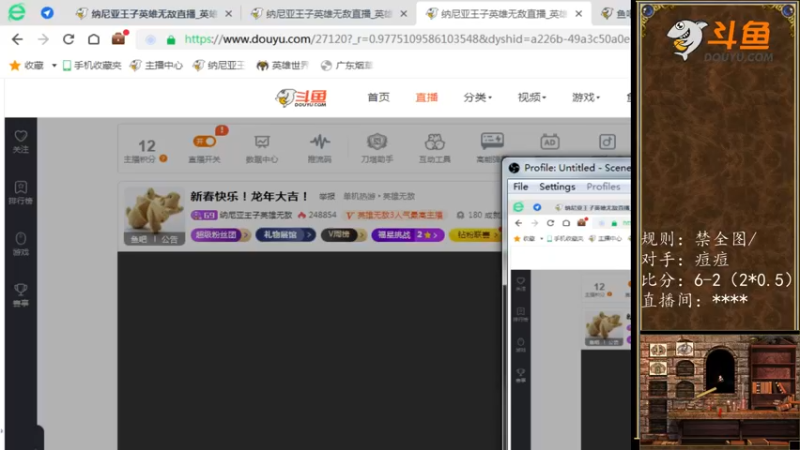800x450 pixels.
Task: Open the 首页 navigation item
Action: pyautogui.click(x=379, y=97)
